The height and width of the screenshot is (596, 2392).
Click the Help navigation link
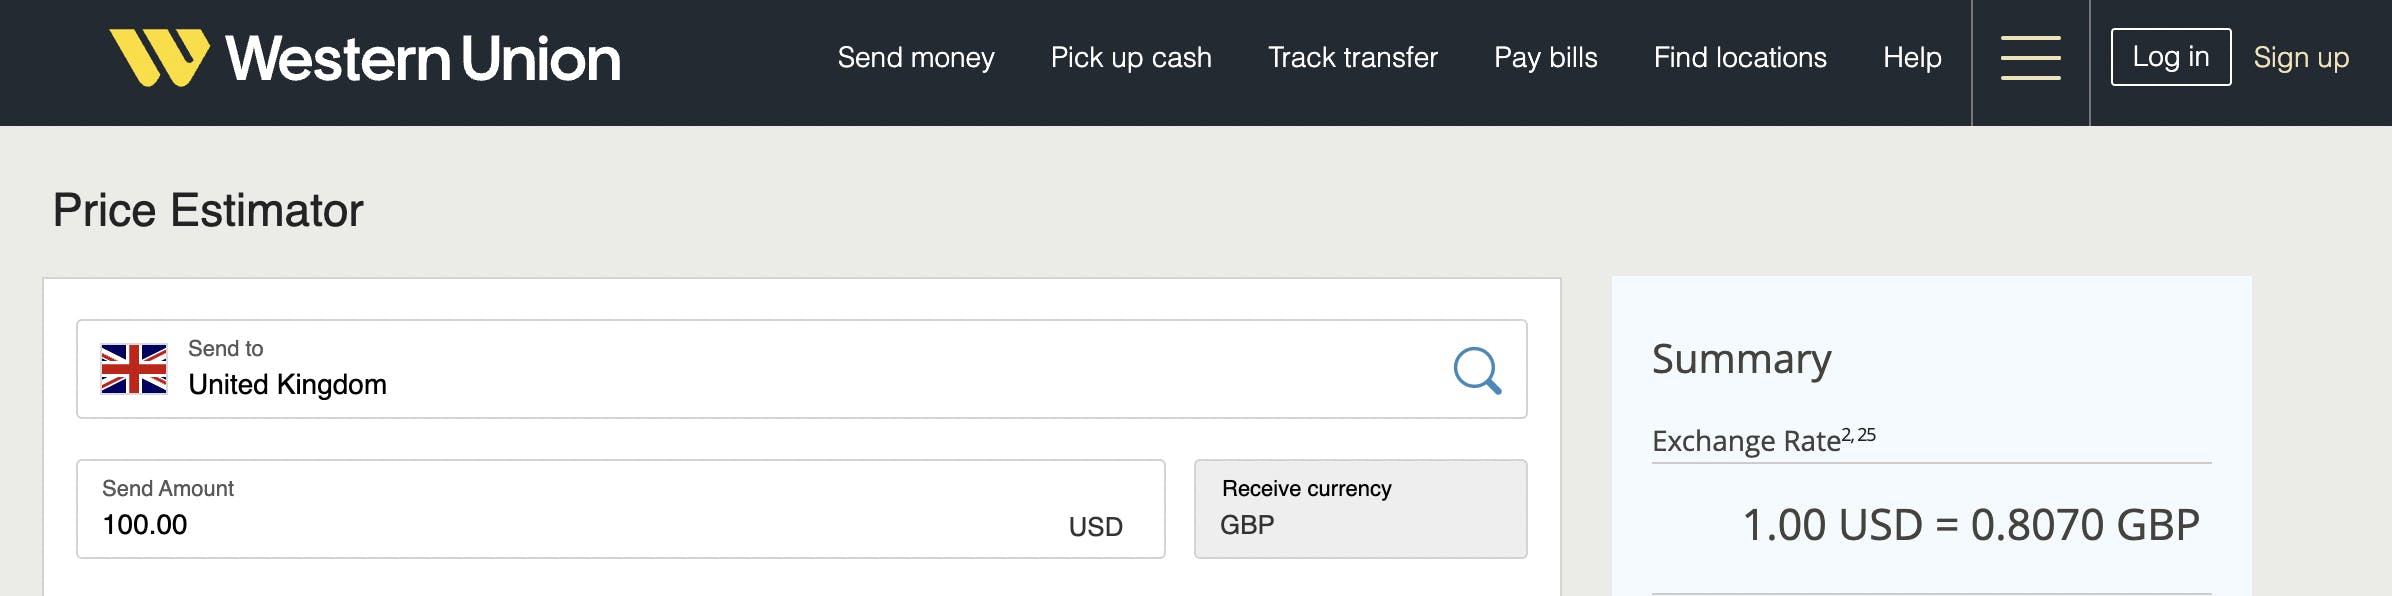coord(1912,58)
